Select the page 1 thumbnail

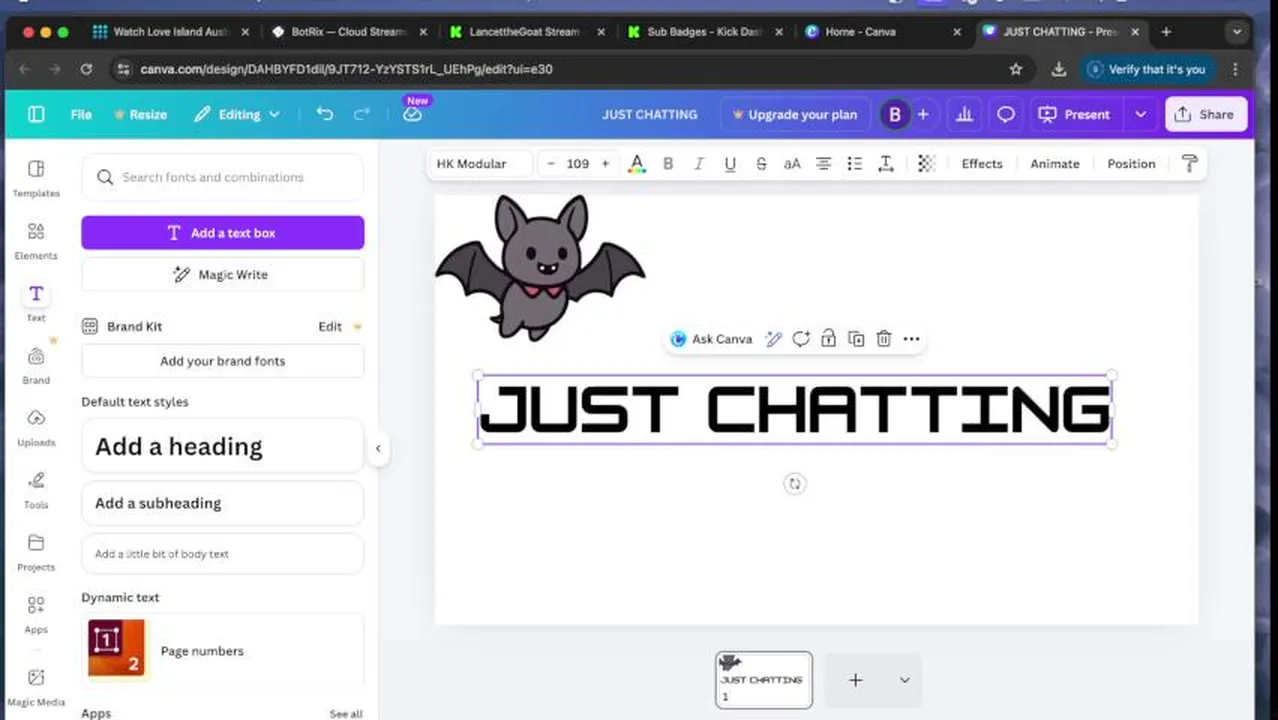tap(764, 680)
